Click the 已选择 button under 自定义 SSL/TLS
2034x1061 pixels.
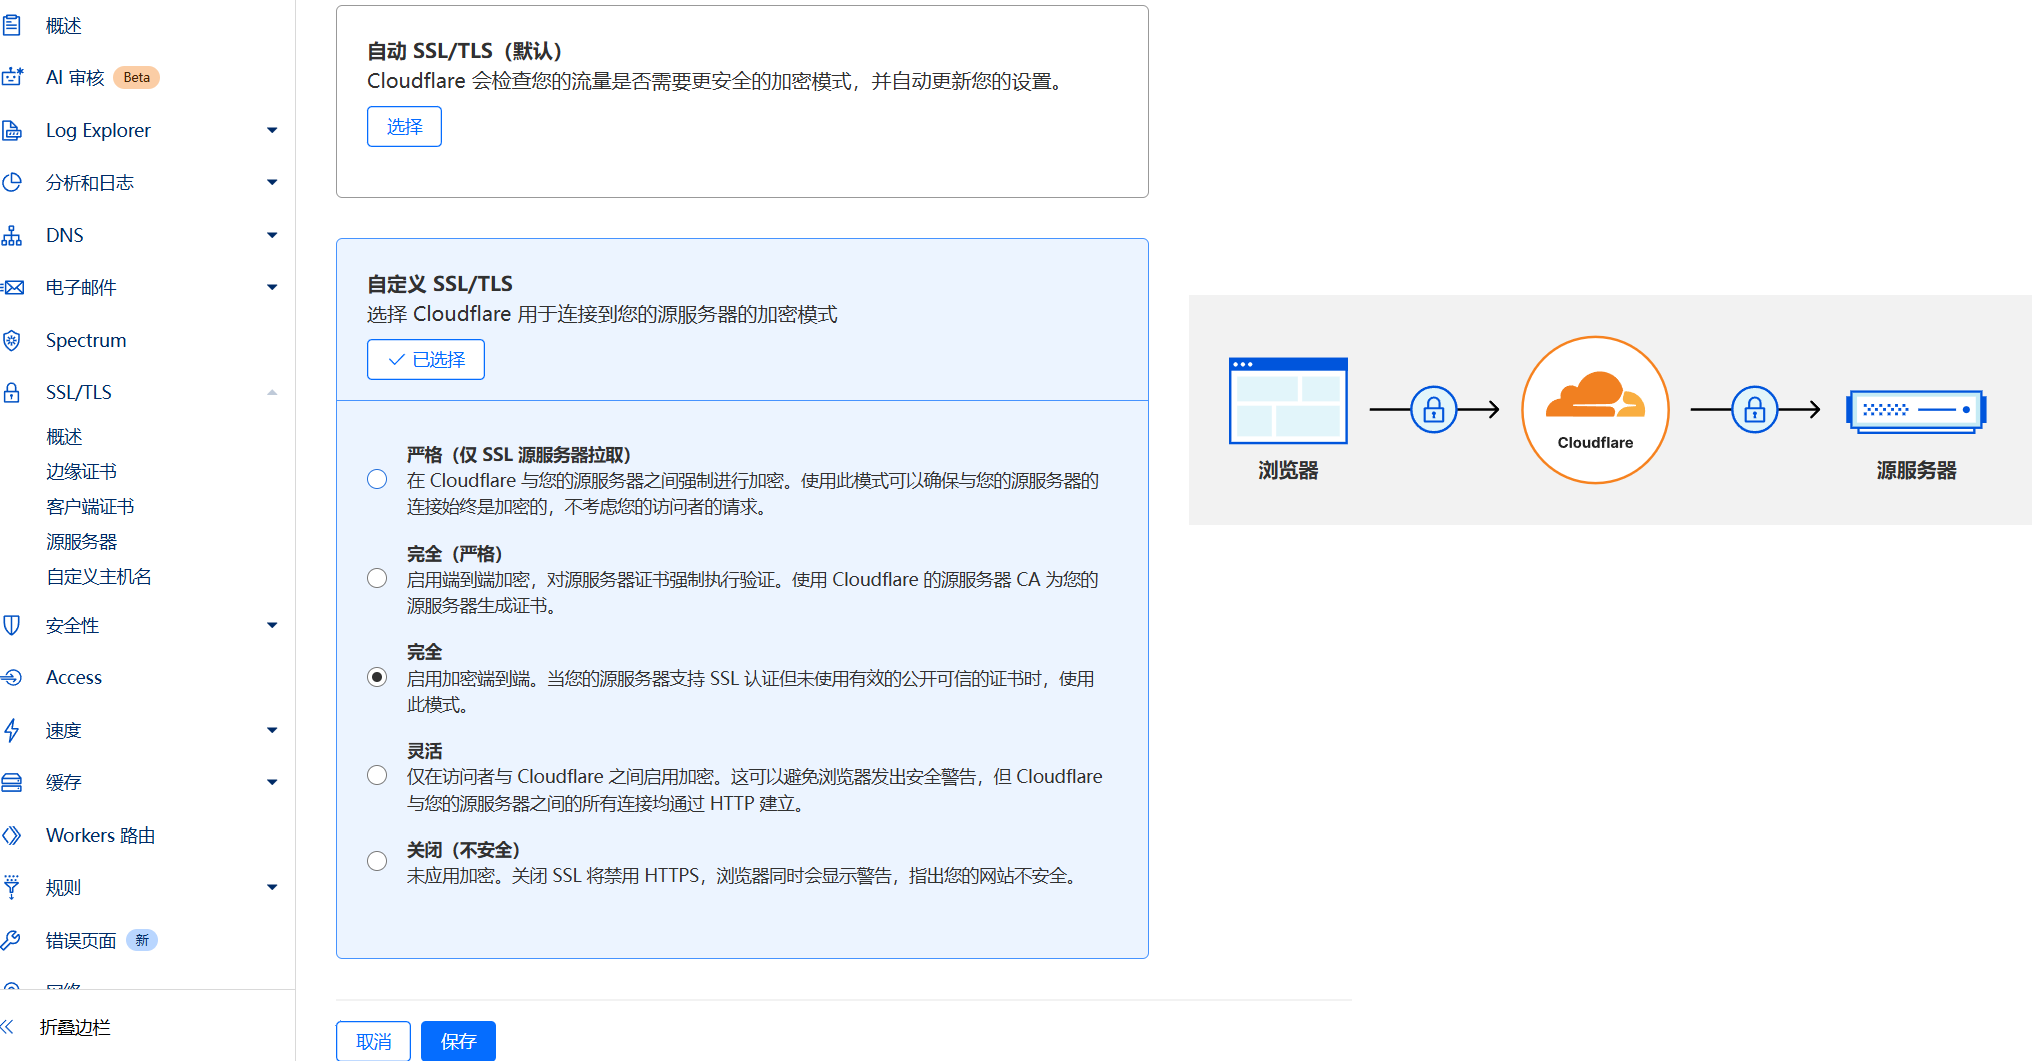pyautogui.click(x=426, y=359)
